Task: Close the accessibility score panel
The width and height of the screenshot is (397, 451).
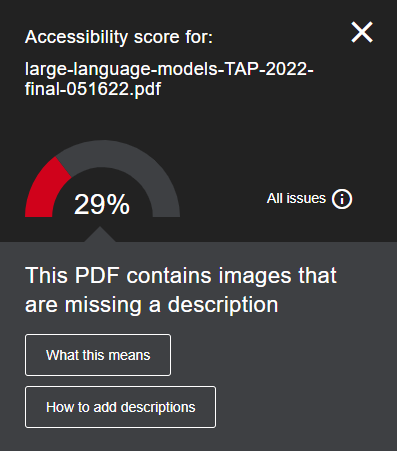Action: (362, 32)
